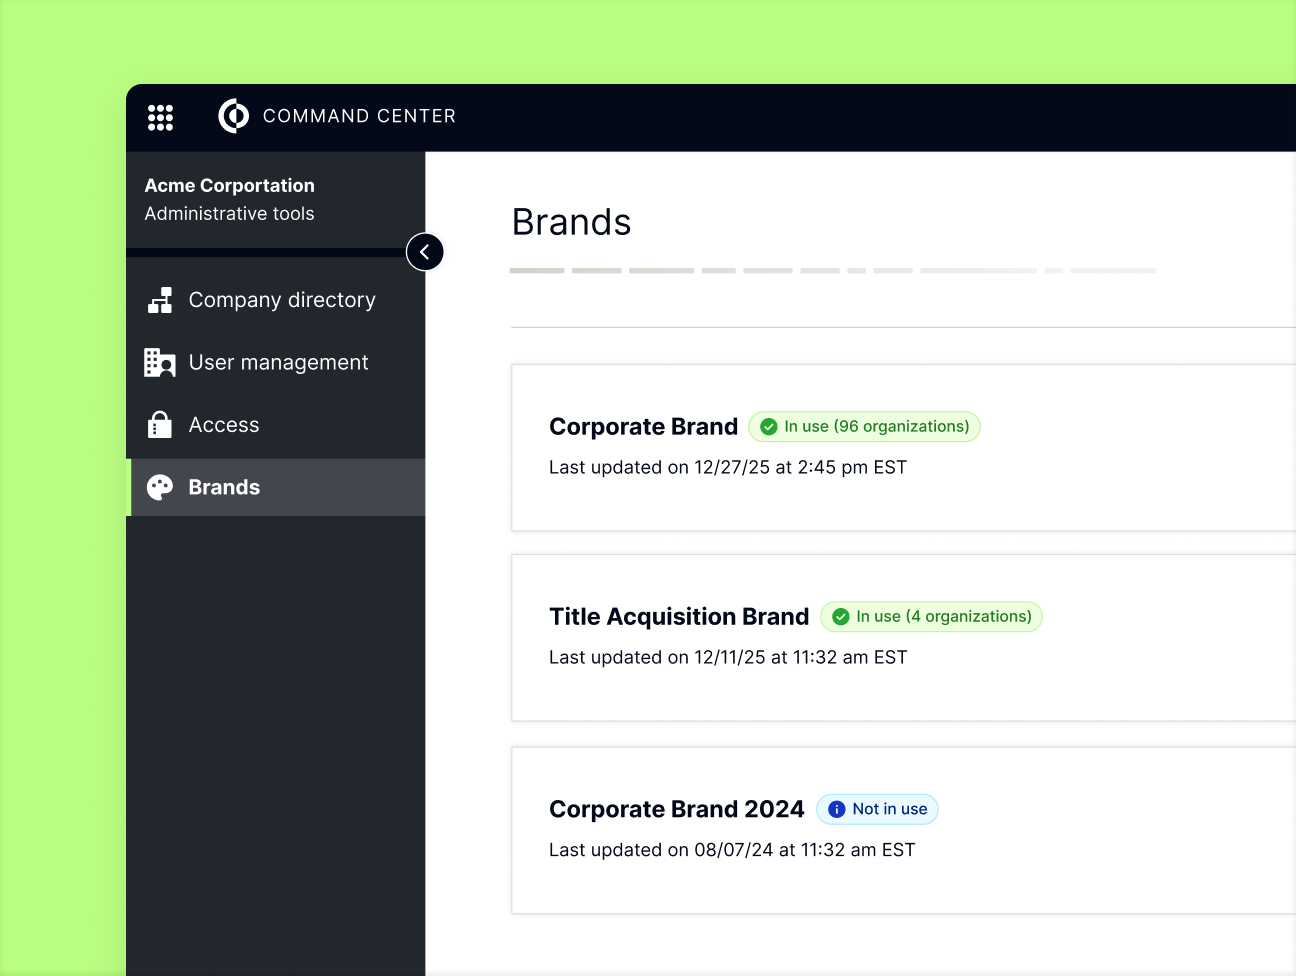
Task: Open the Corporate Brand card title
Action: 643,427
